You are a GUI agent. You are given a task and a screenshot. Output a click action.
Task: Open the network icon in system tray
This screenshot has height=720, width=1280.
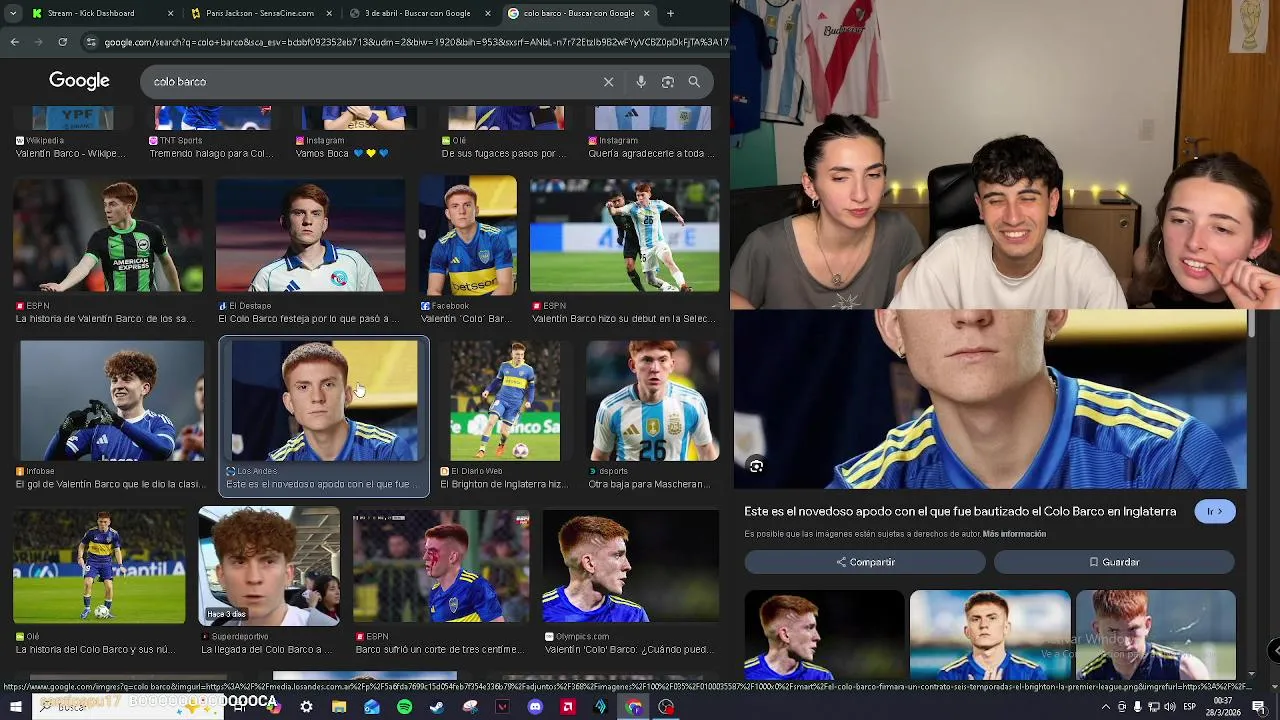(x=1154, y=707)
